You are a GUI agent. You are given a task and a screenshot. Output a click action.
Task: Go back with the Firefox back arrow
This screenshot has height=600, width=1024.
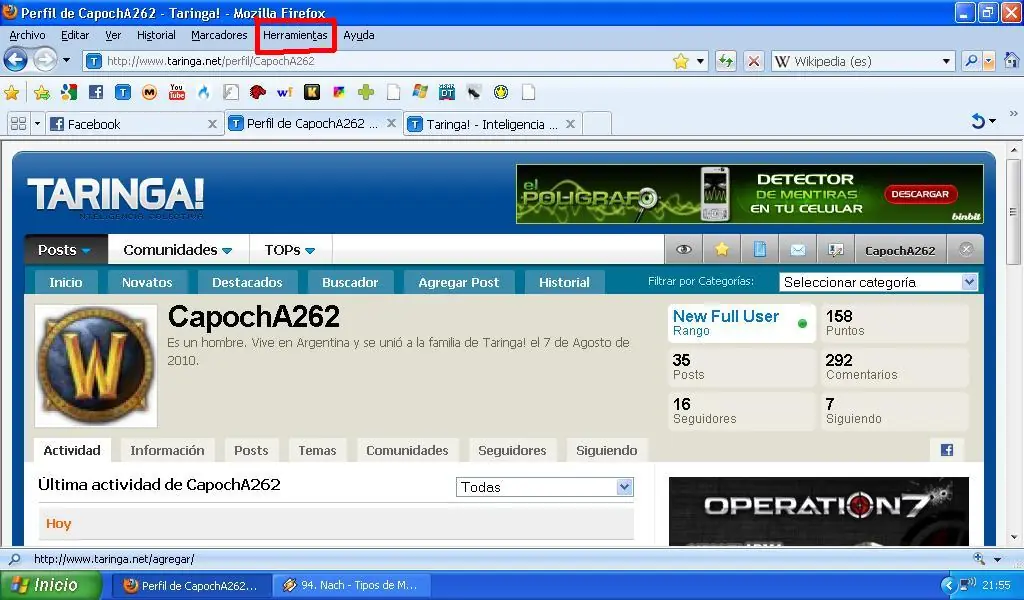(15, 61)
